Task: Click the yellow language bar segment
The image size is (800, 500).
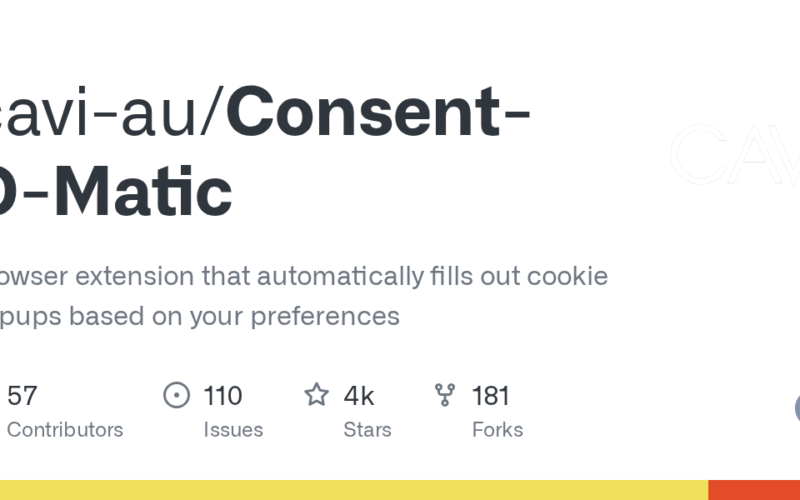Action: coord(350,490)
